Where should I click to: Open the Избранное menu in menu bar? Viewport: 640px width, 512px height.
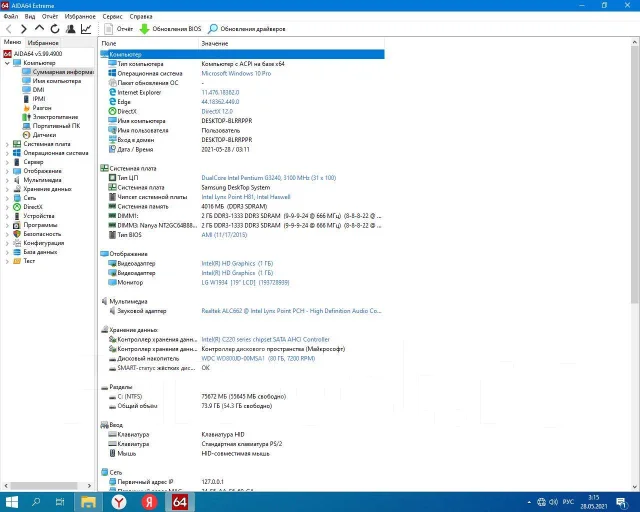tap(80, 16)
